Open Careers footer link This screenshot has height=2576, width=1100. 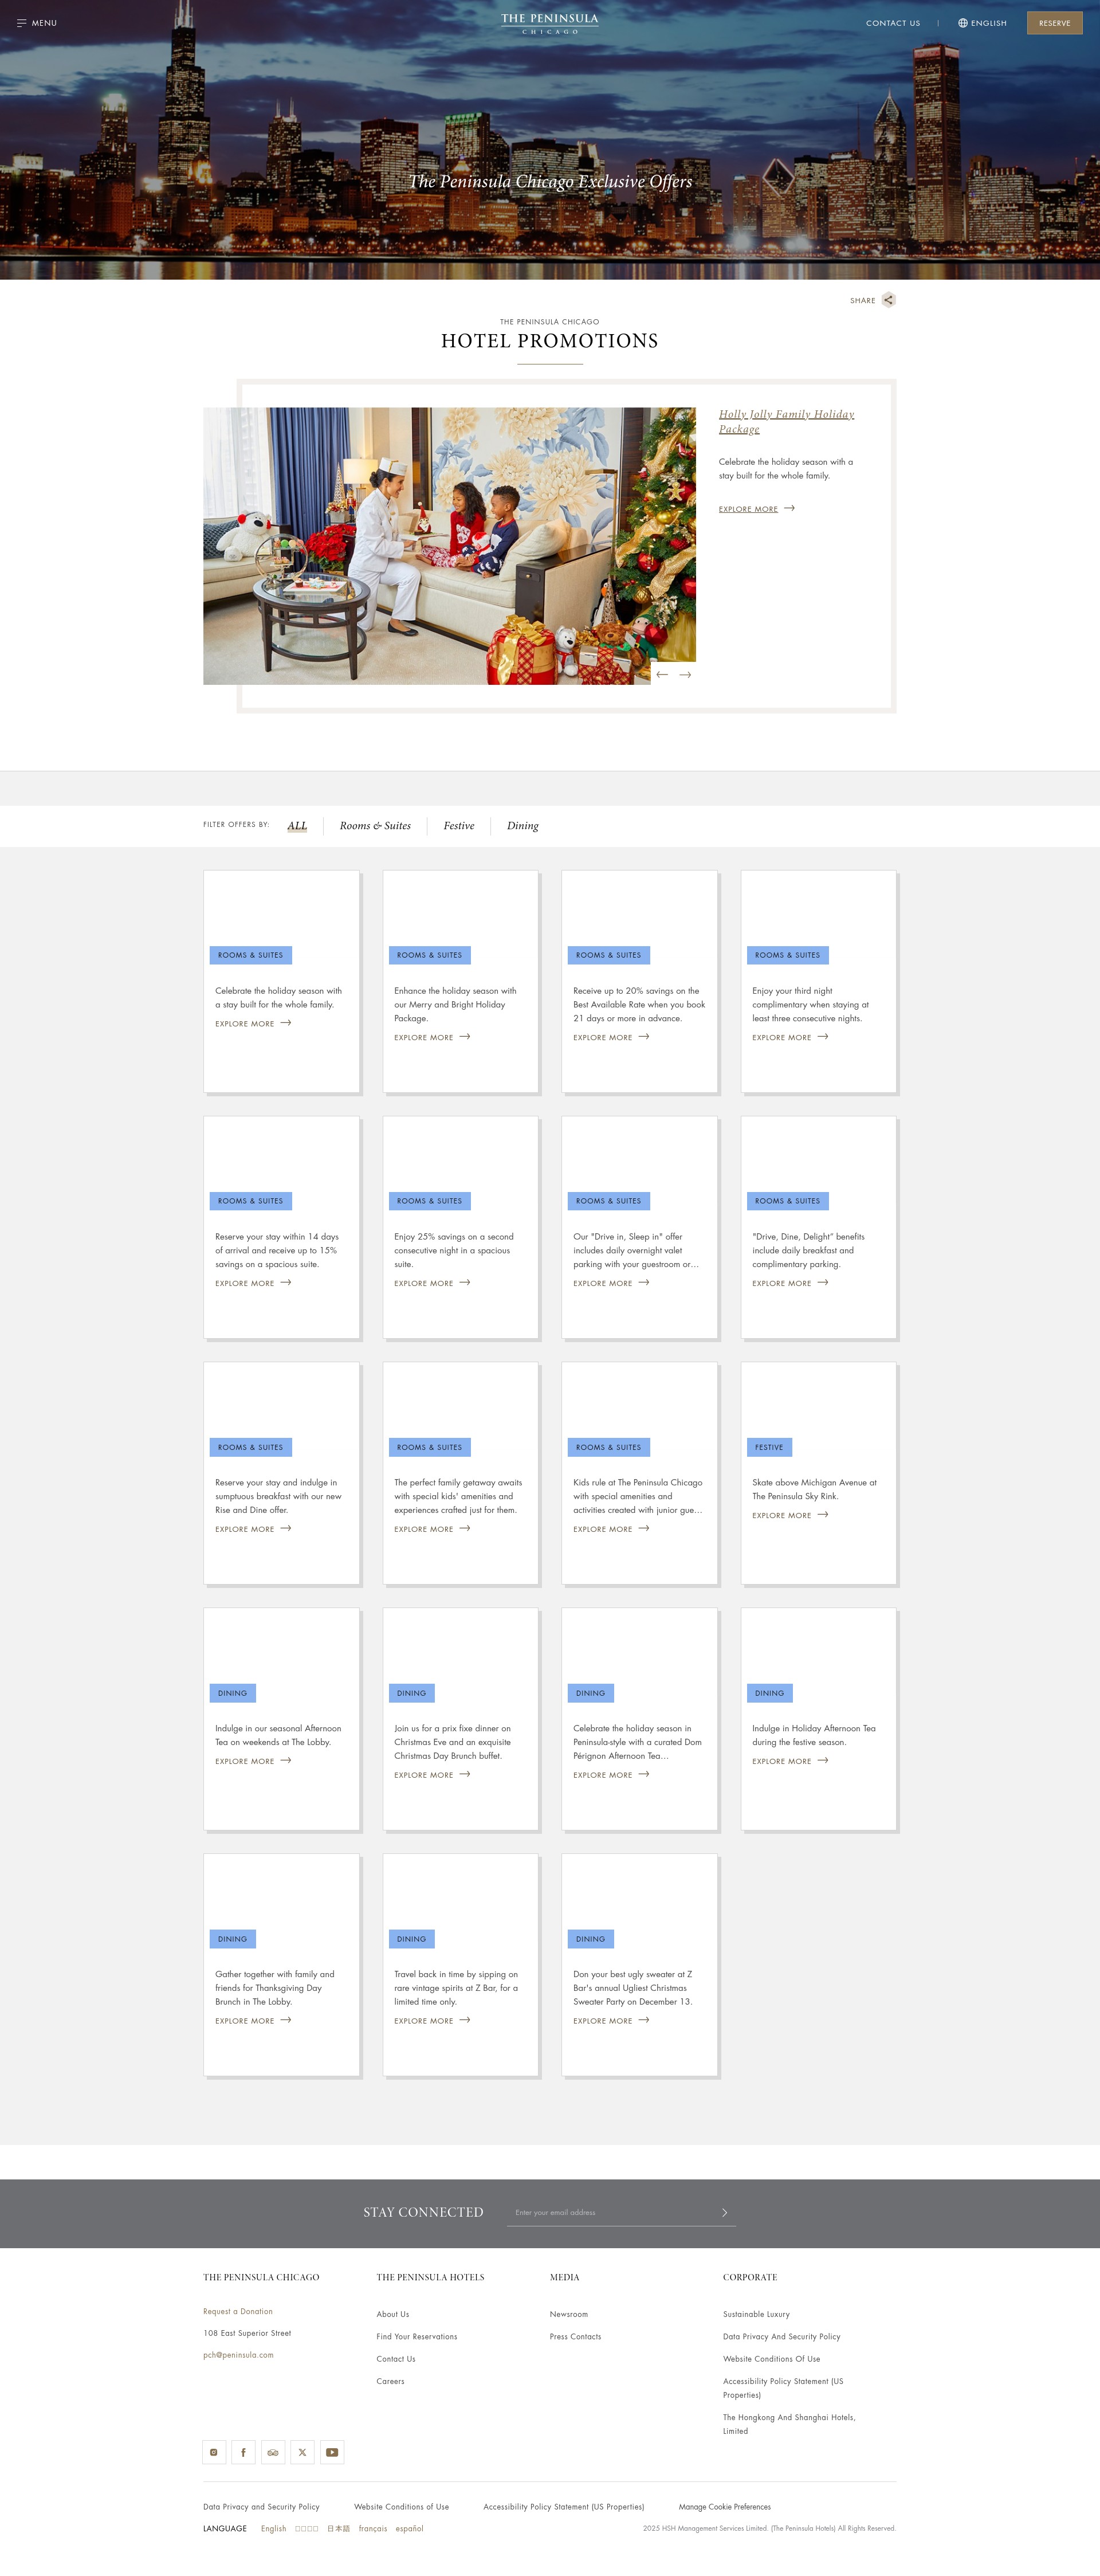(x=390, y=2381)
